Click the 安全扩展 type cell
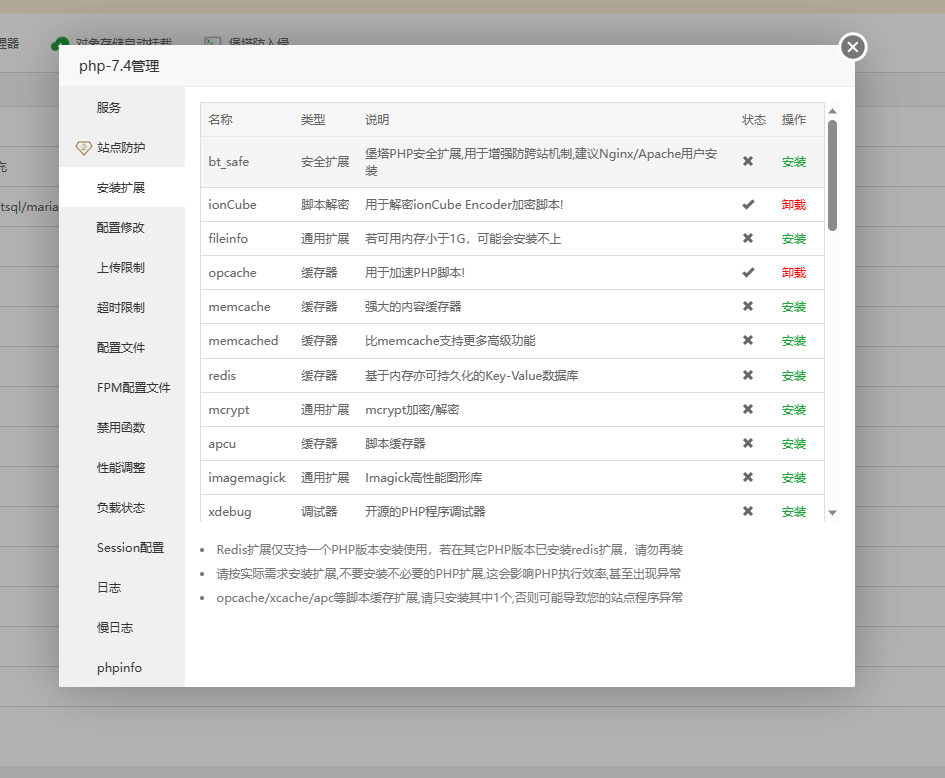This screenshot has height=778, width=945. pyautogui.click(x=325, y=162)
